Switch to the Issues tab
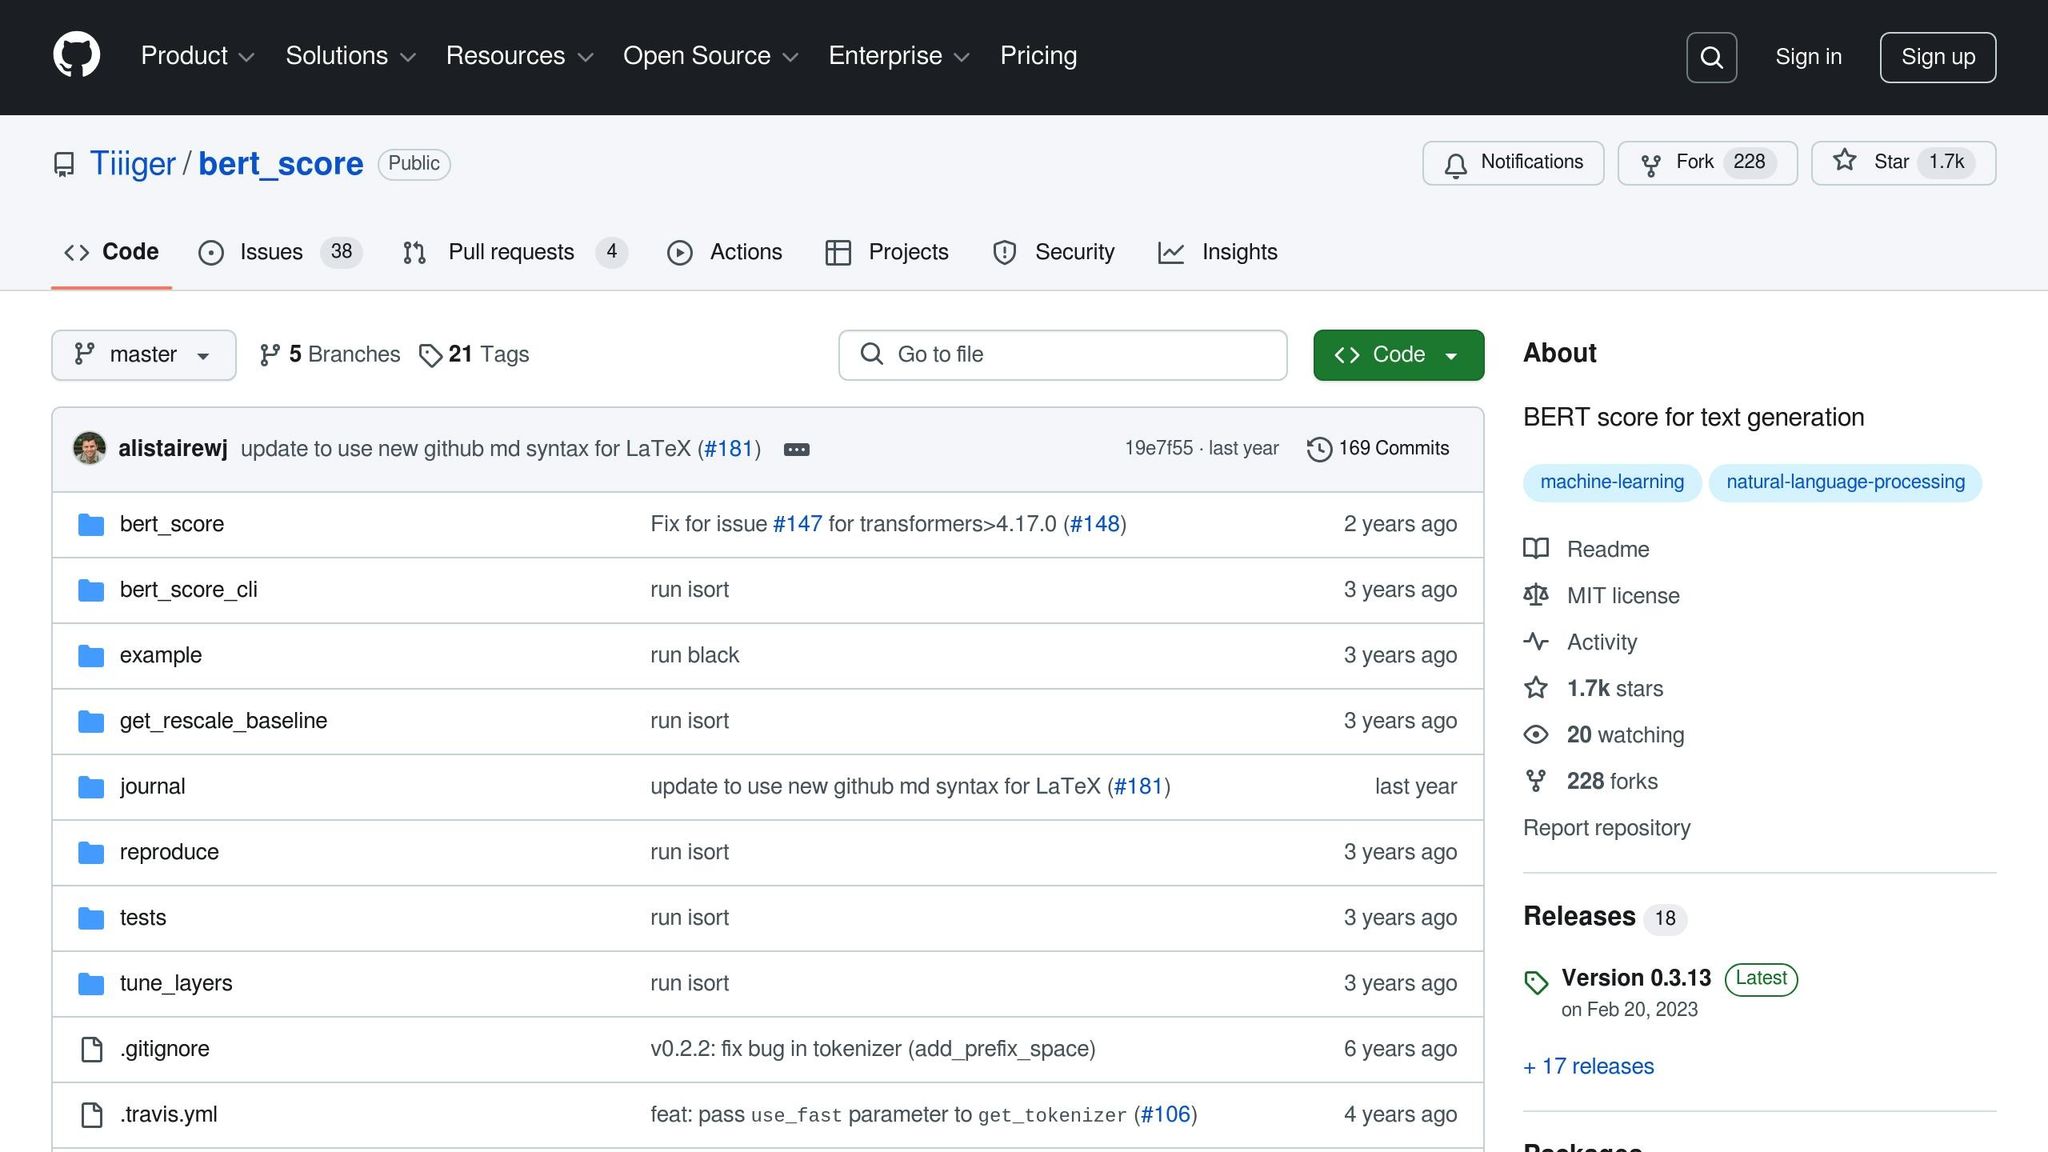This screenshot has width=2048, height=1152. 270,252
